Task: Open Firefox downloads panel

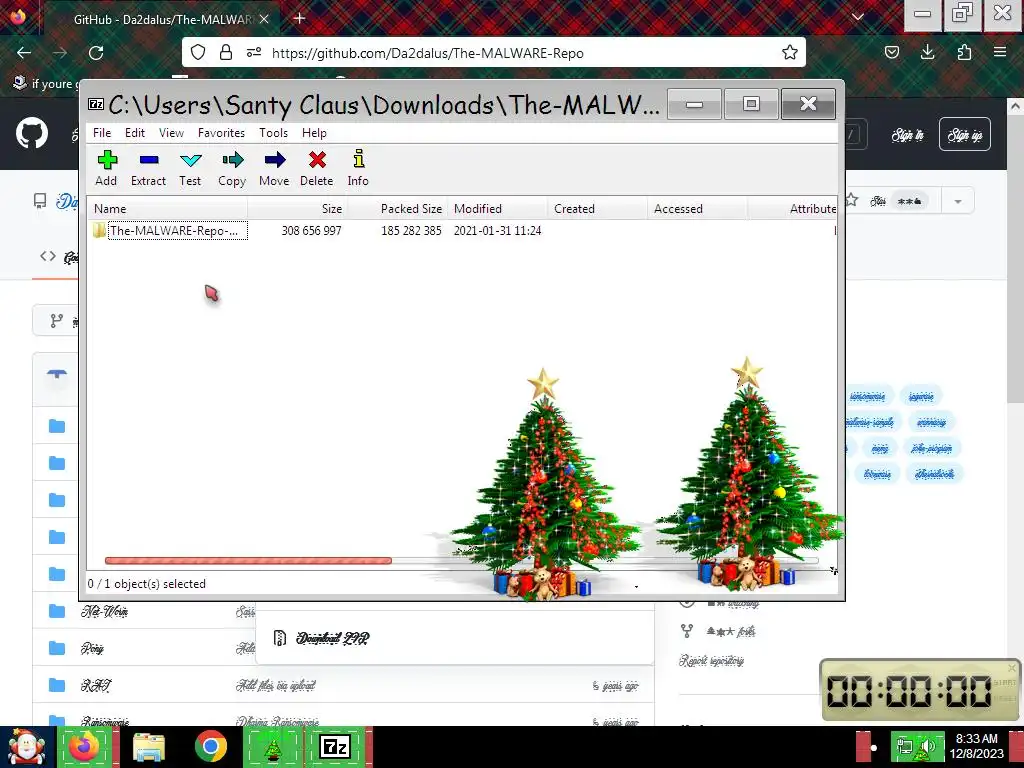Action: coord(927,52)
